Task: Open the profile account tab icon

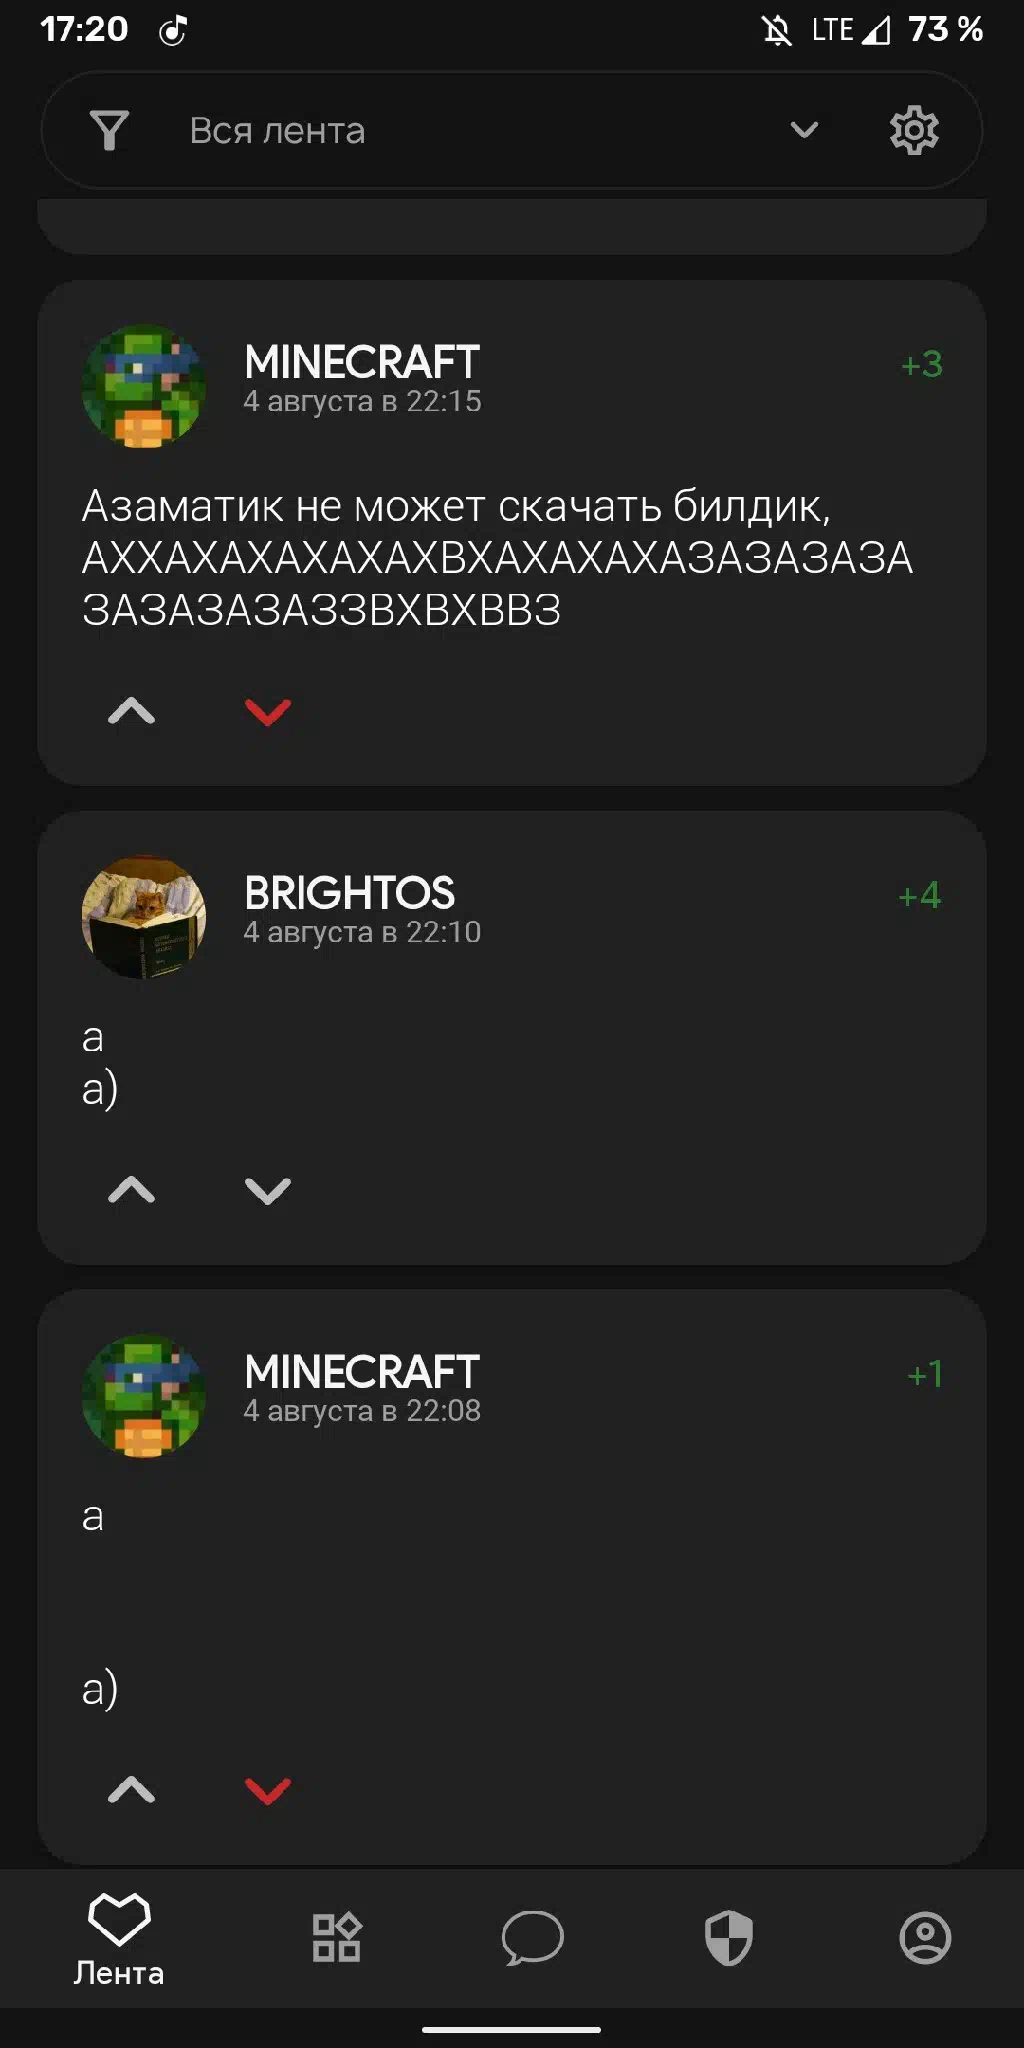Action: click(x=925, y=1938)
